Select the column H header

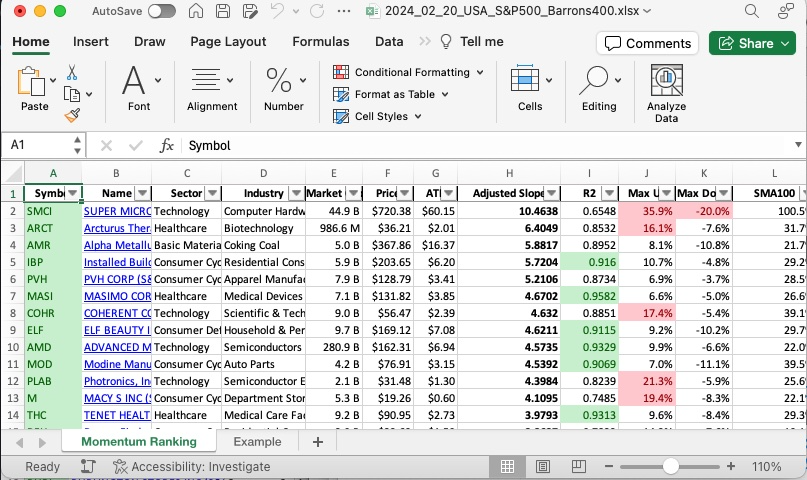tap(509, 173)
